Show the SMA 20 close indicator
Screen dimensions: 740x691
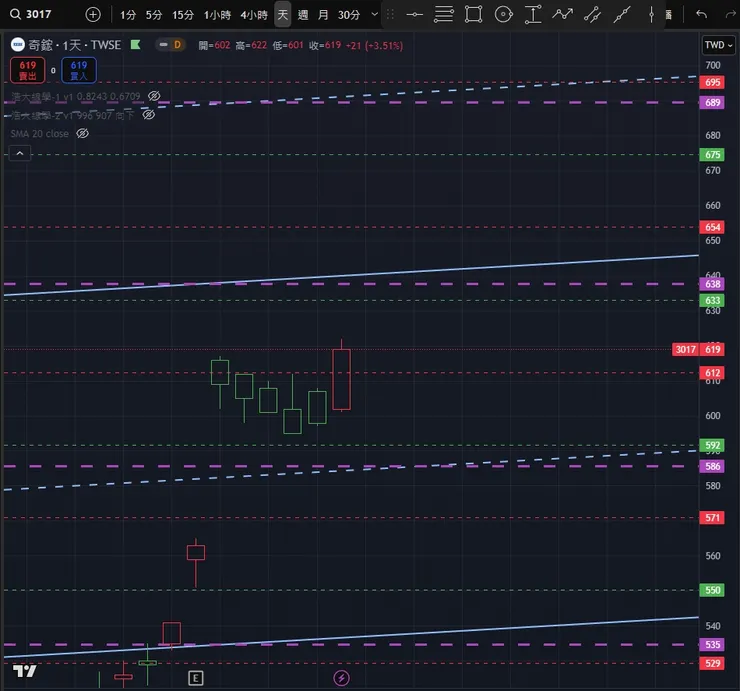point(83,134)
